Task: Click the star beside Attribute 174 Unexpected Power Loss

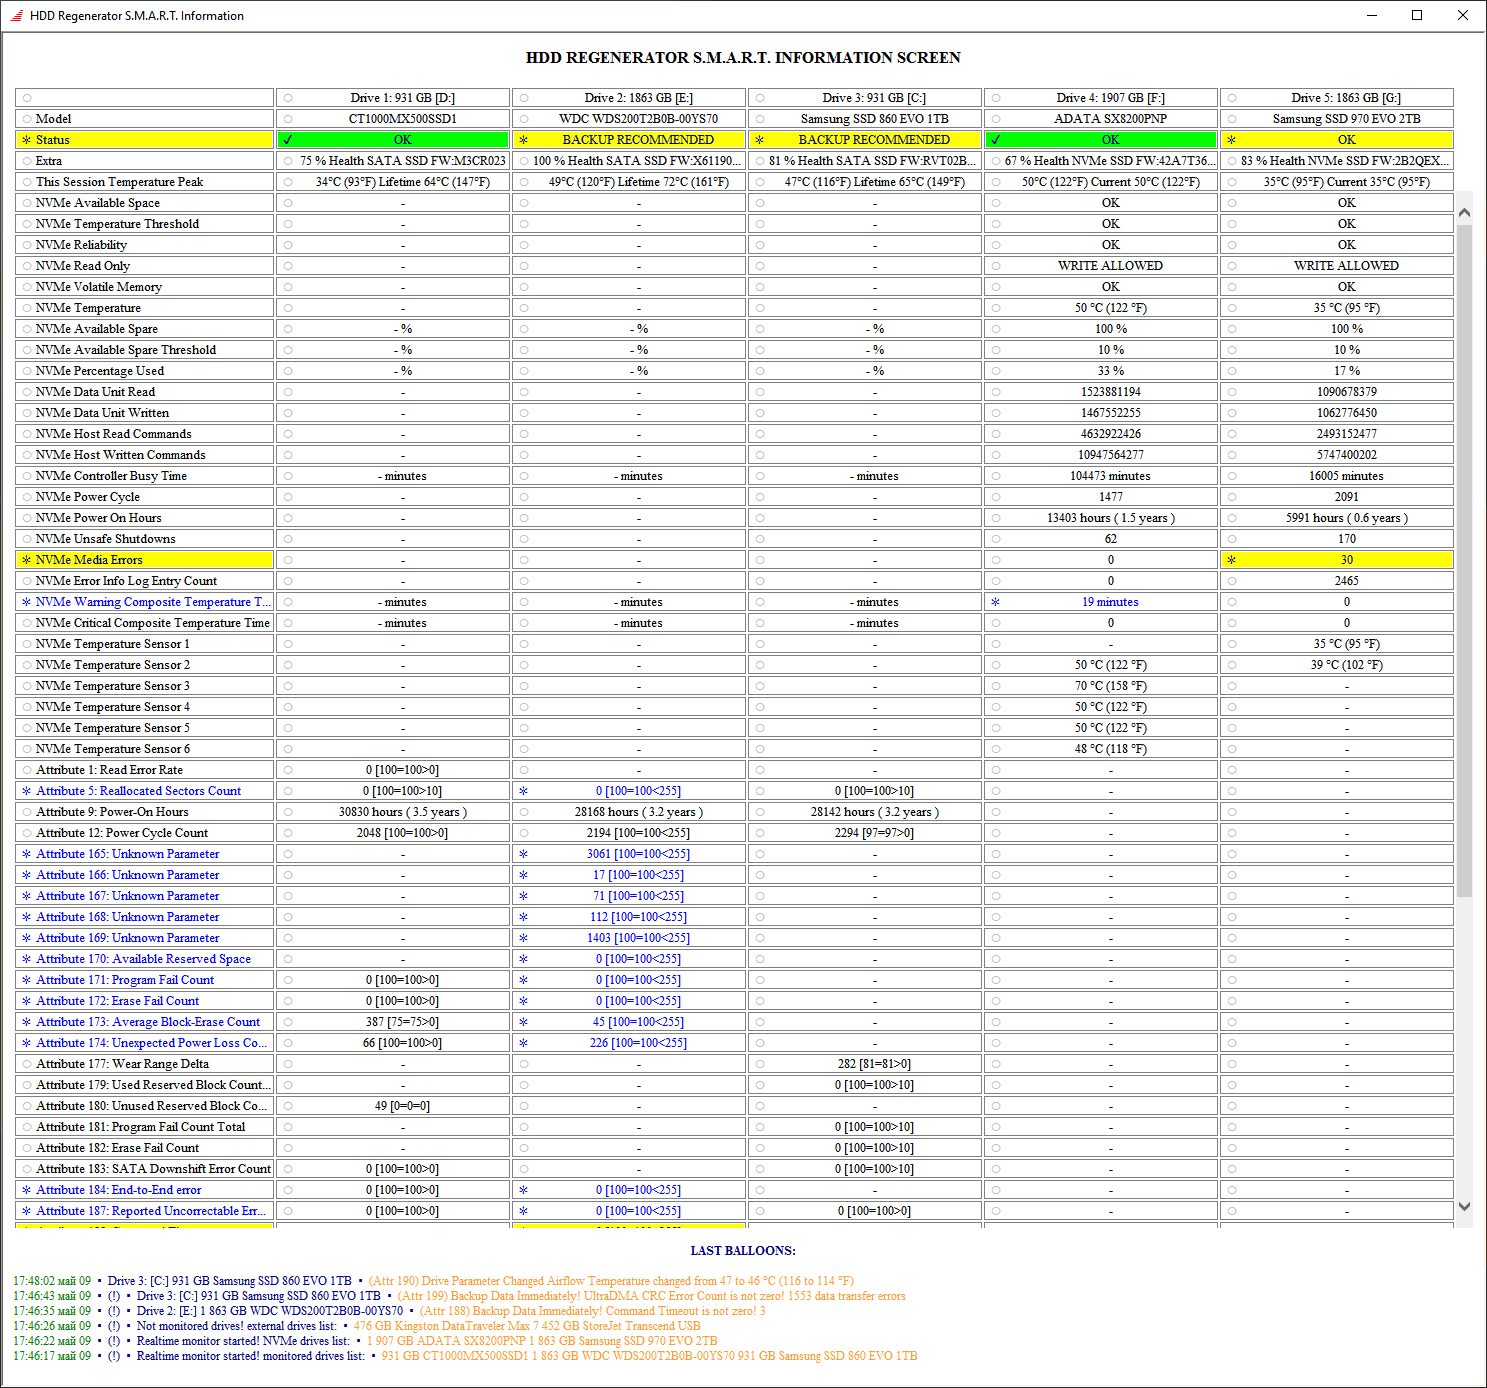Action: (27, 1043)
